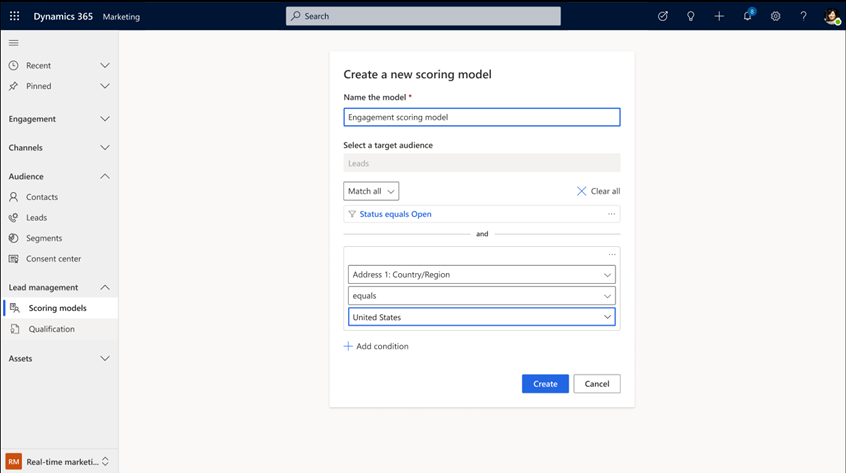Select Scoring models in sidebar
This screenshot has width=846, height=473.
(x=57, y=308)
